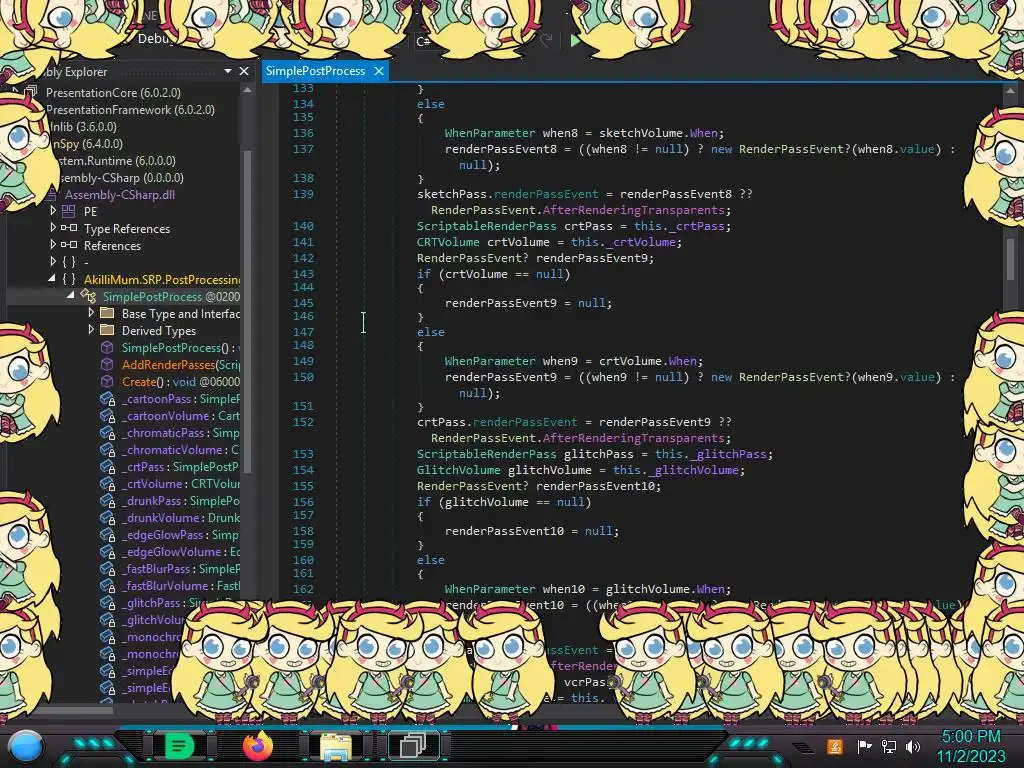Screen dimensions: 1024x768
Task: Open Firefox from the taskbar
Action: pyautogui.click(x=257, y=746)
